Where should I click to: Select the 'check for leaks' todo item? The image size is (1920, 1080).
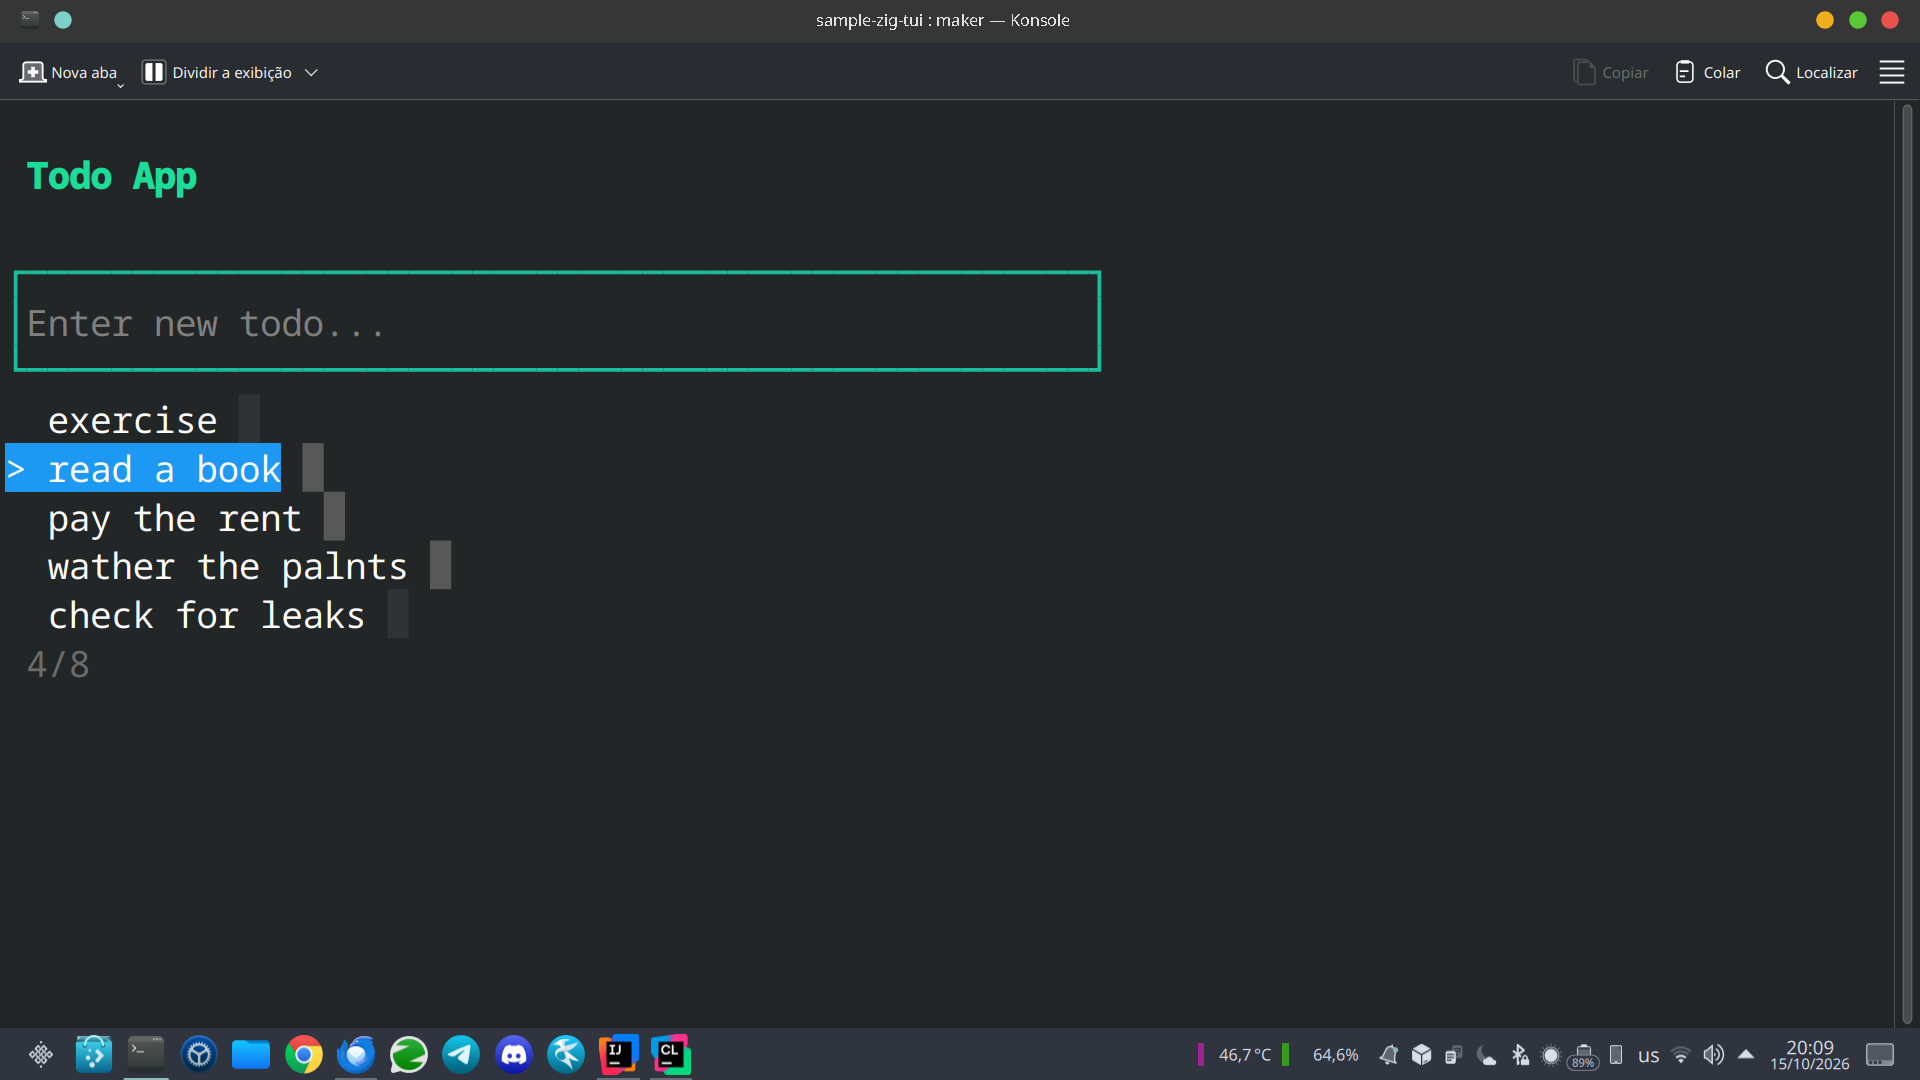206,616
